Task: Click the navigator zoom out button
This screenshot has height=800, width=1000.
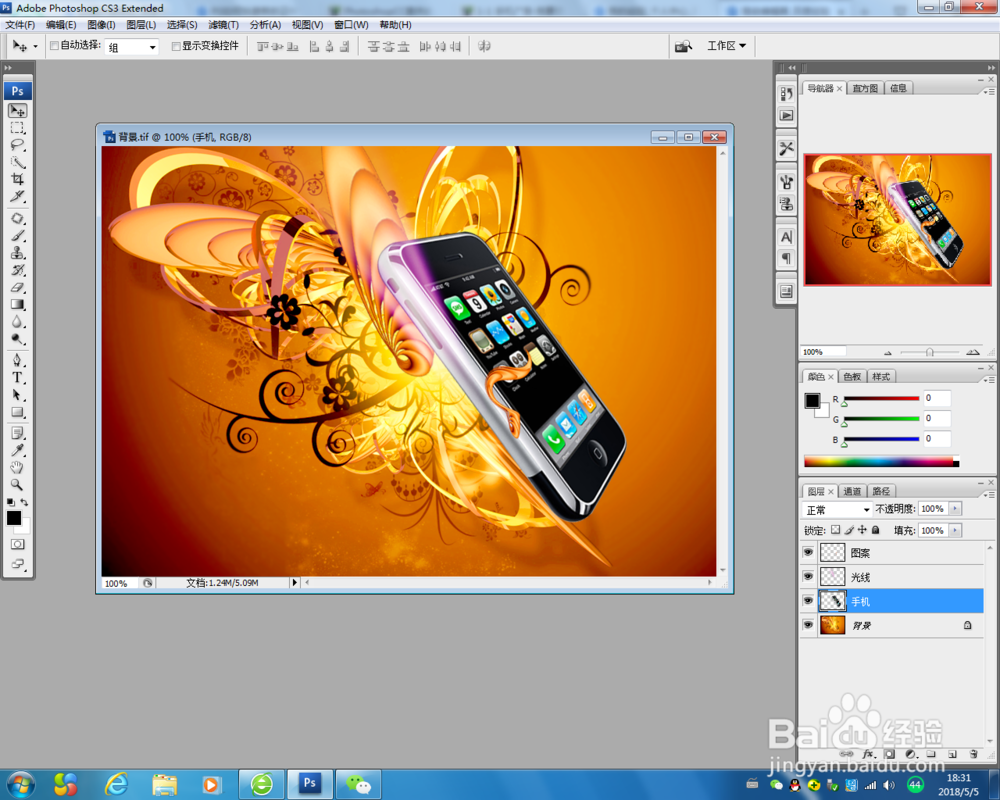Action: (x=888, y=352)
